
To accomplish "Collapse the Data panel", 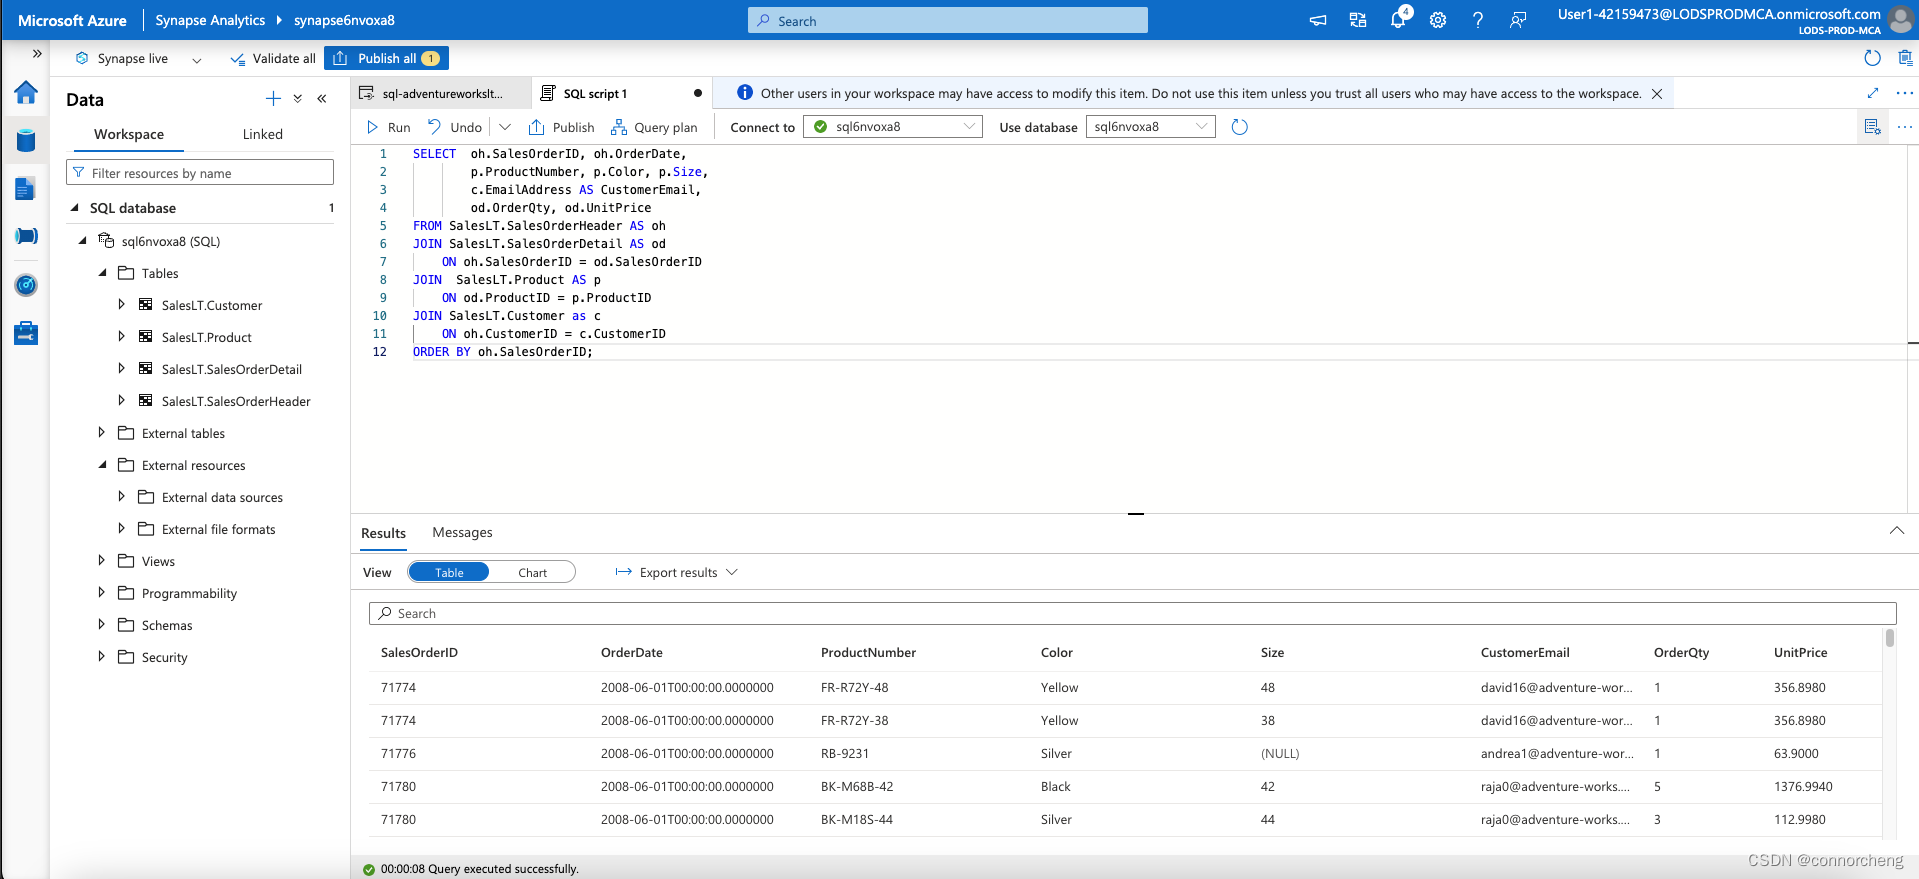I will pyautogui.click(x=322, y=98).
